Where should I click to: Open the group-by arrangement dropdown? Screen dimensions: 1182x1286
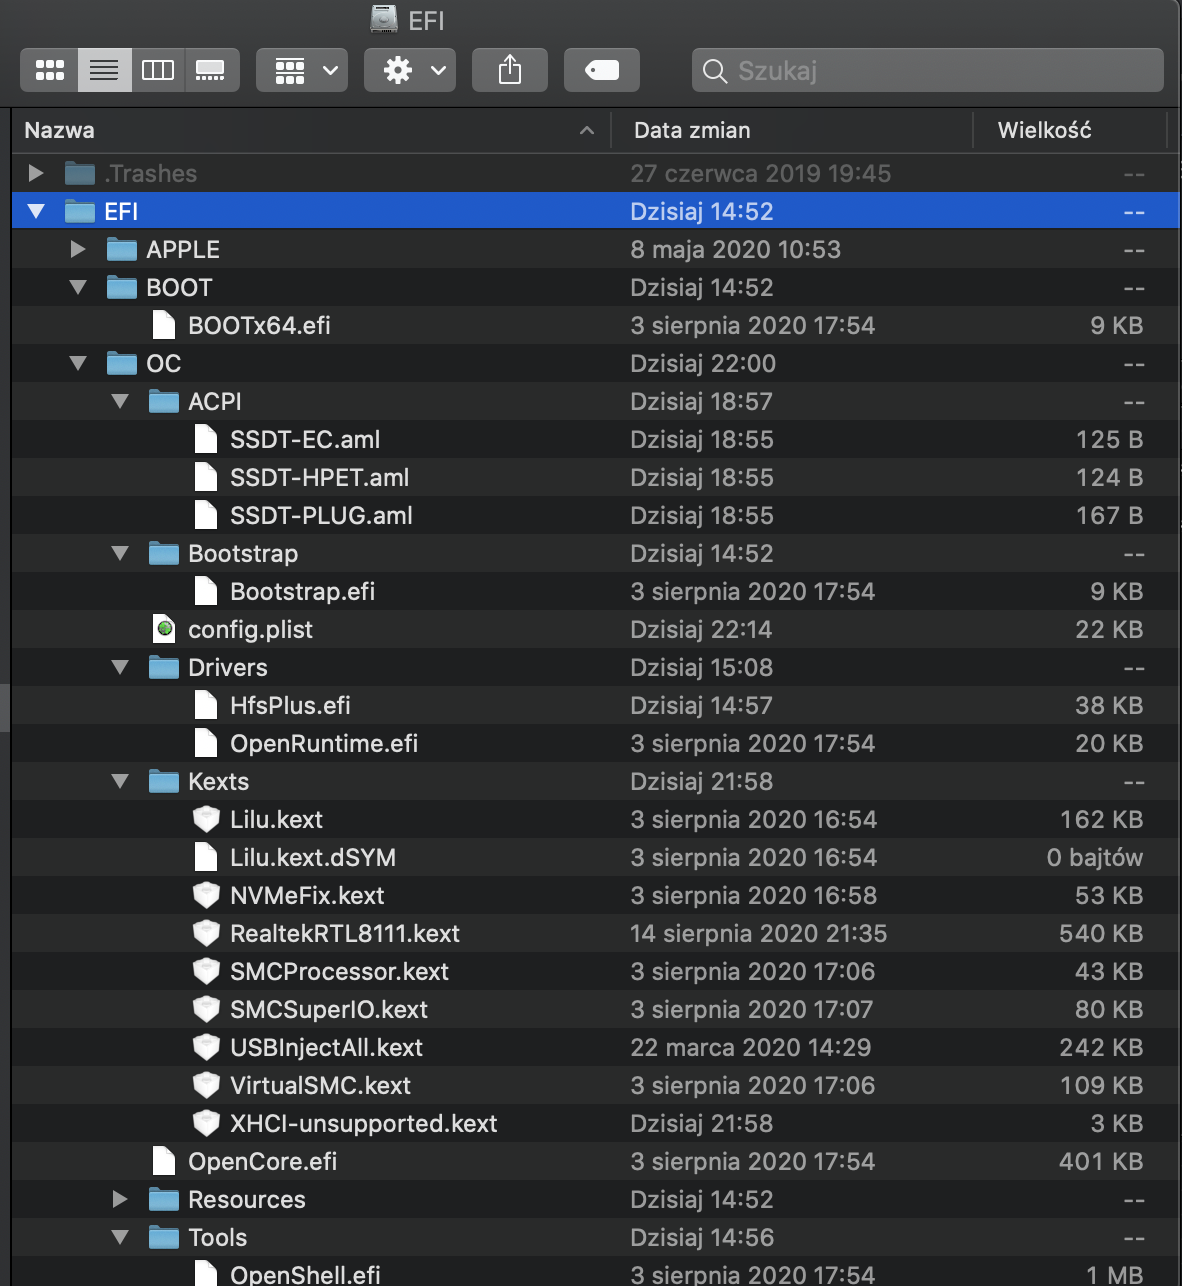(302, 70)
